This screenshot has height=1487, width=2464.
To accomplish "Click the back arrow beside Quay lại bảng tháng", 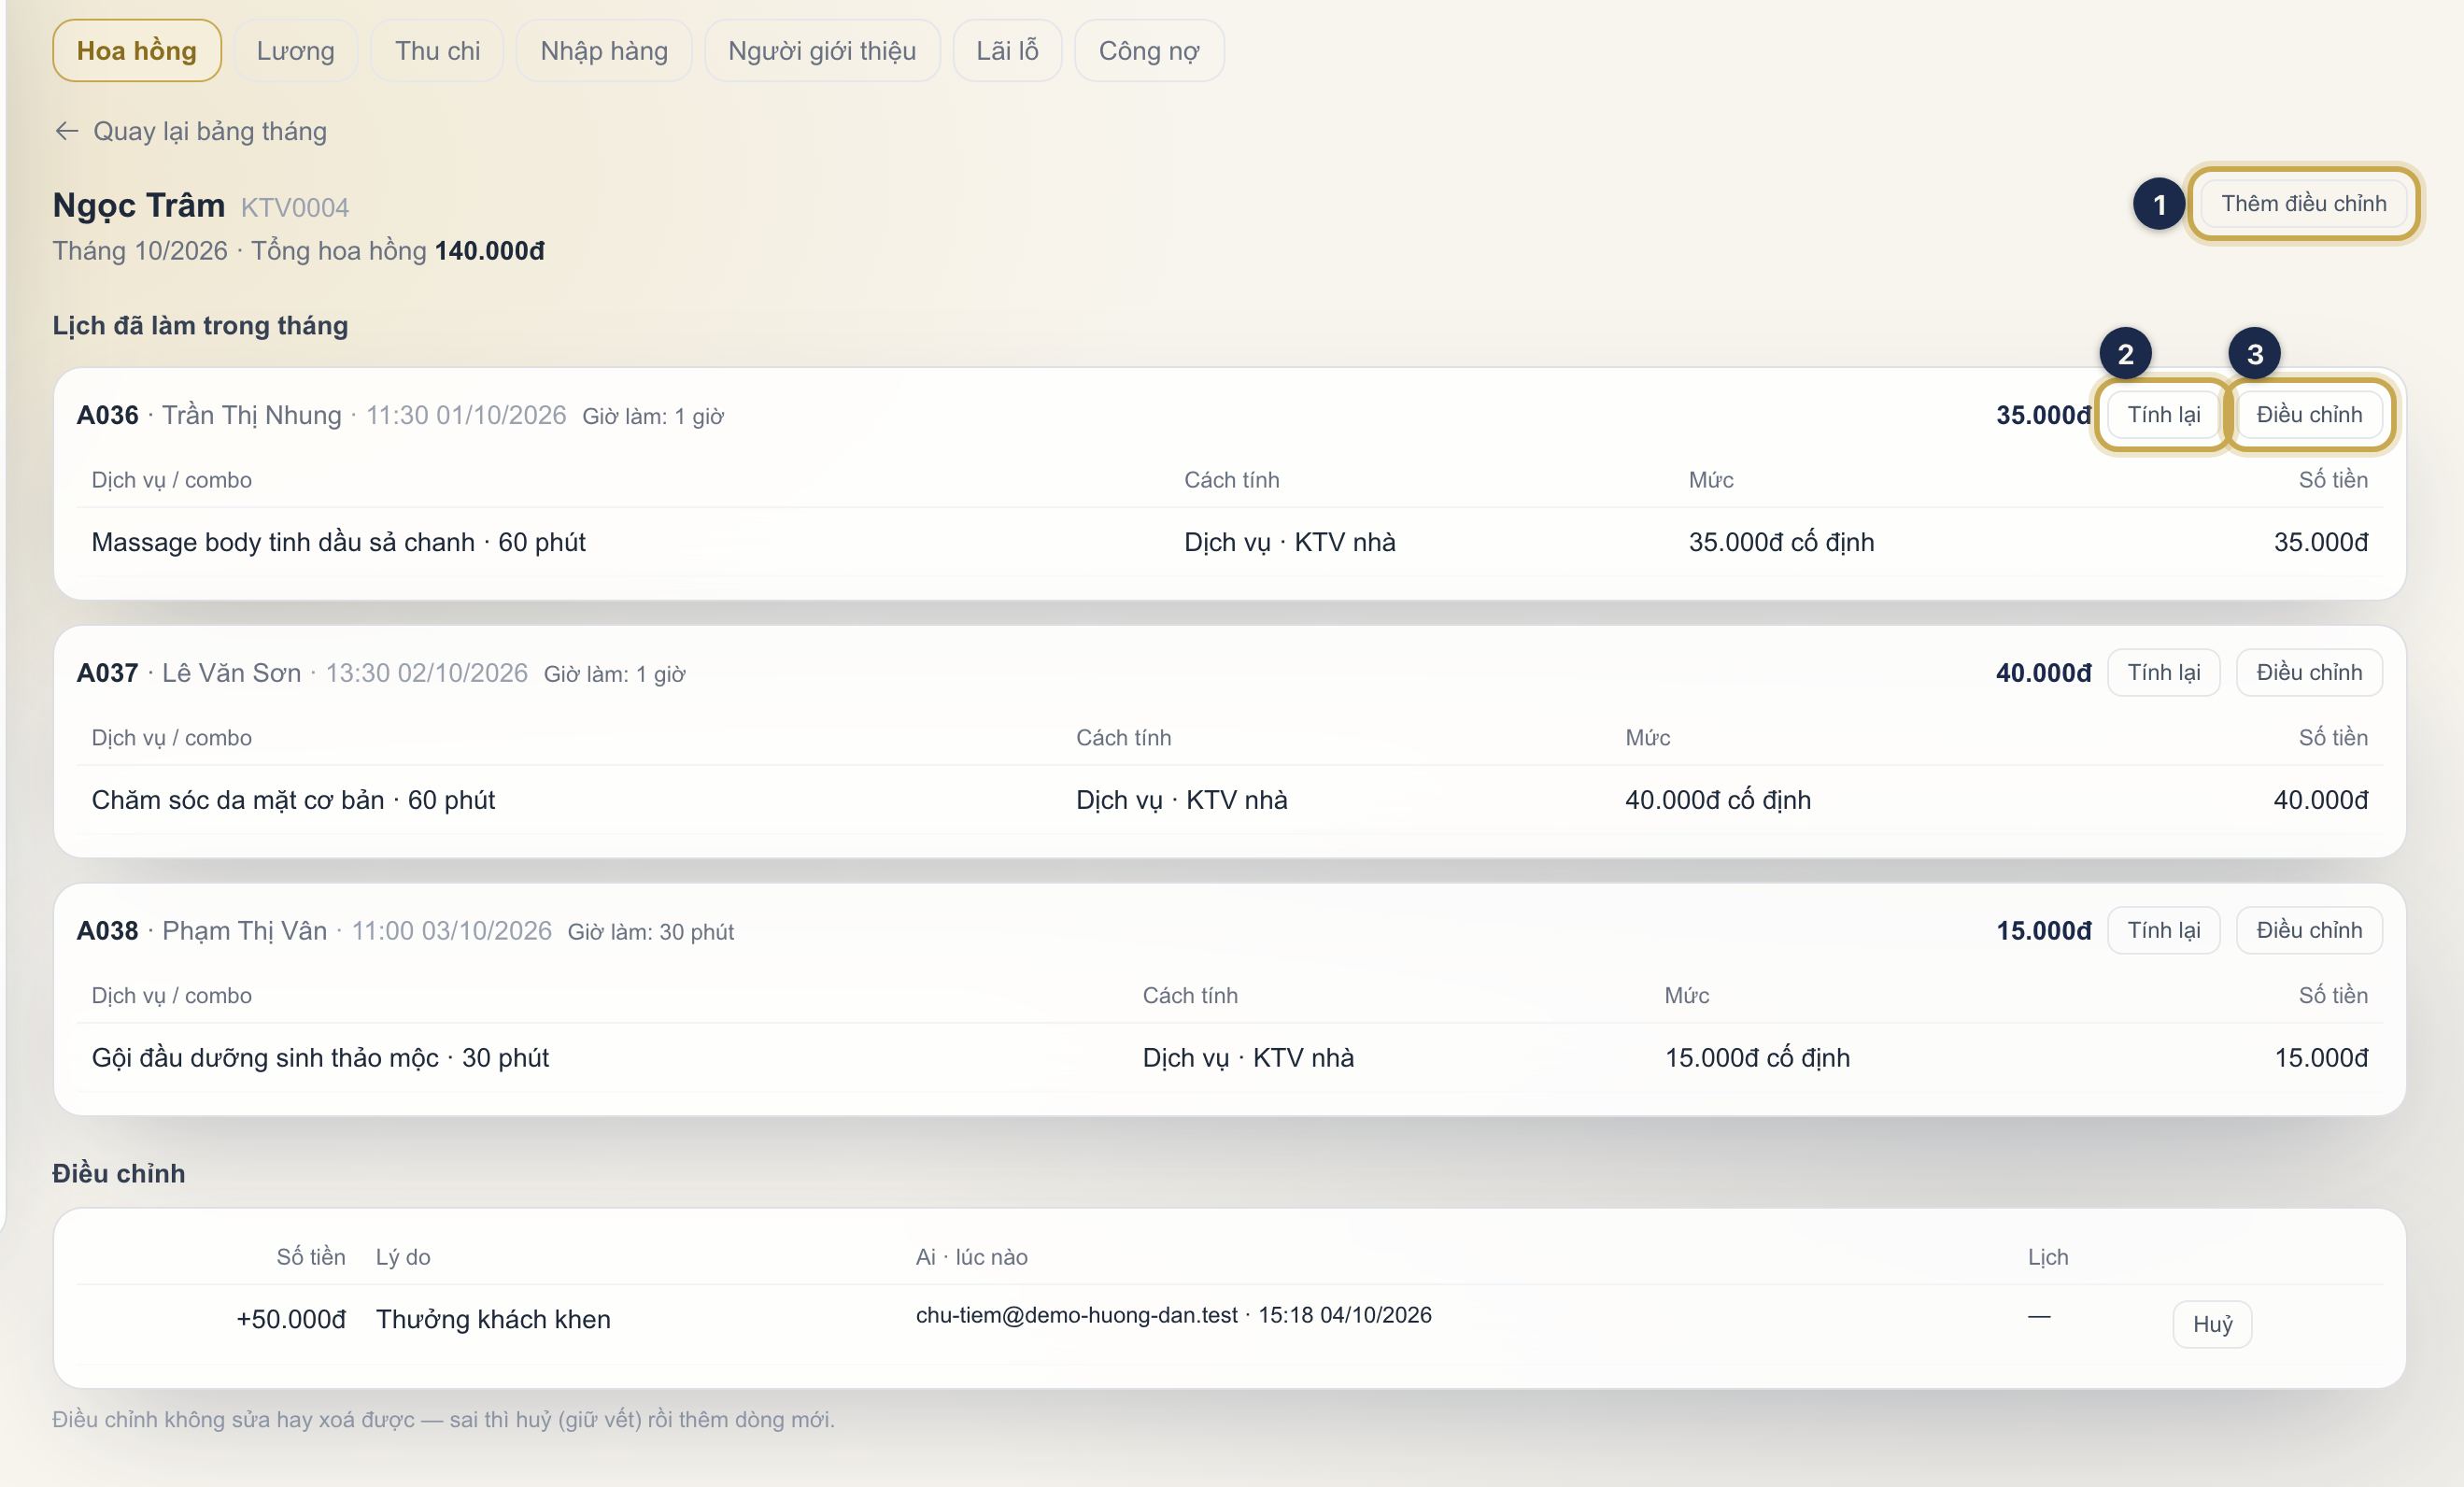I will tap(67, 131).
